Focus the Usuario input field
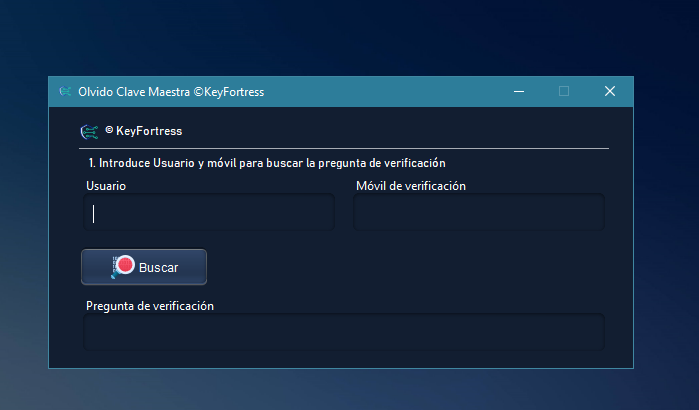The width and height of the screenshot is (699, 410). [x=208, y=213]
